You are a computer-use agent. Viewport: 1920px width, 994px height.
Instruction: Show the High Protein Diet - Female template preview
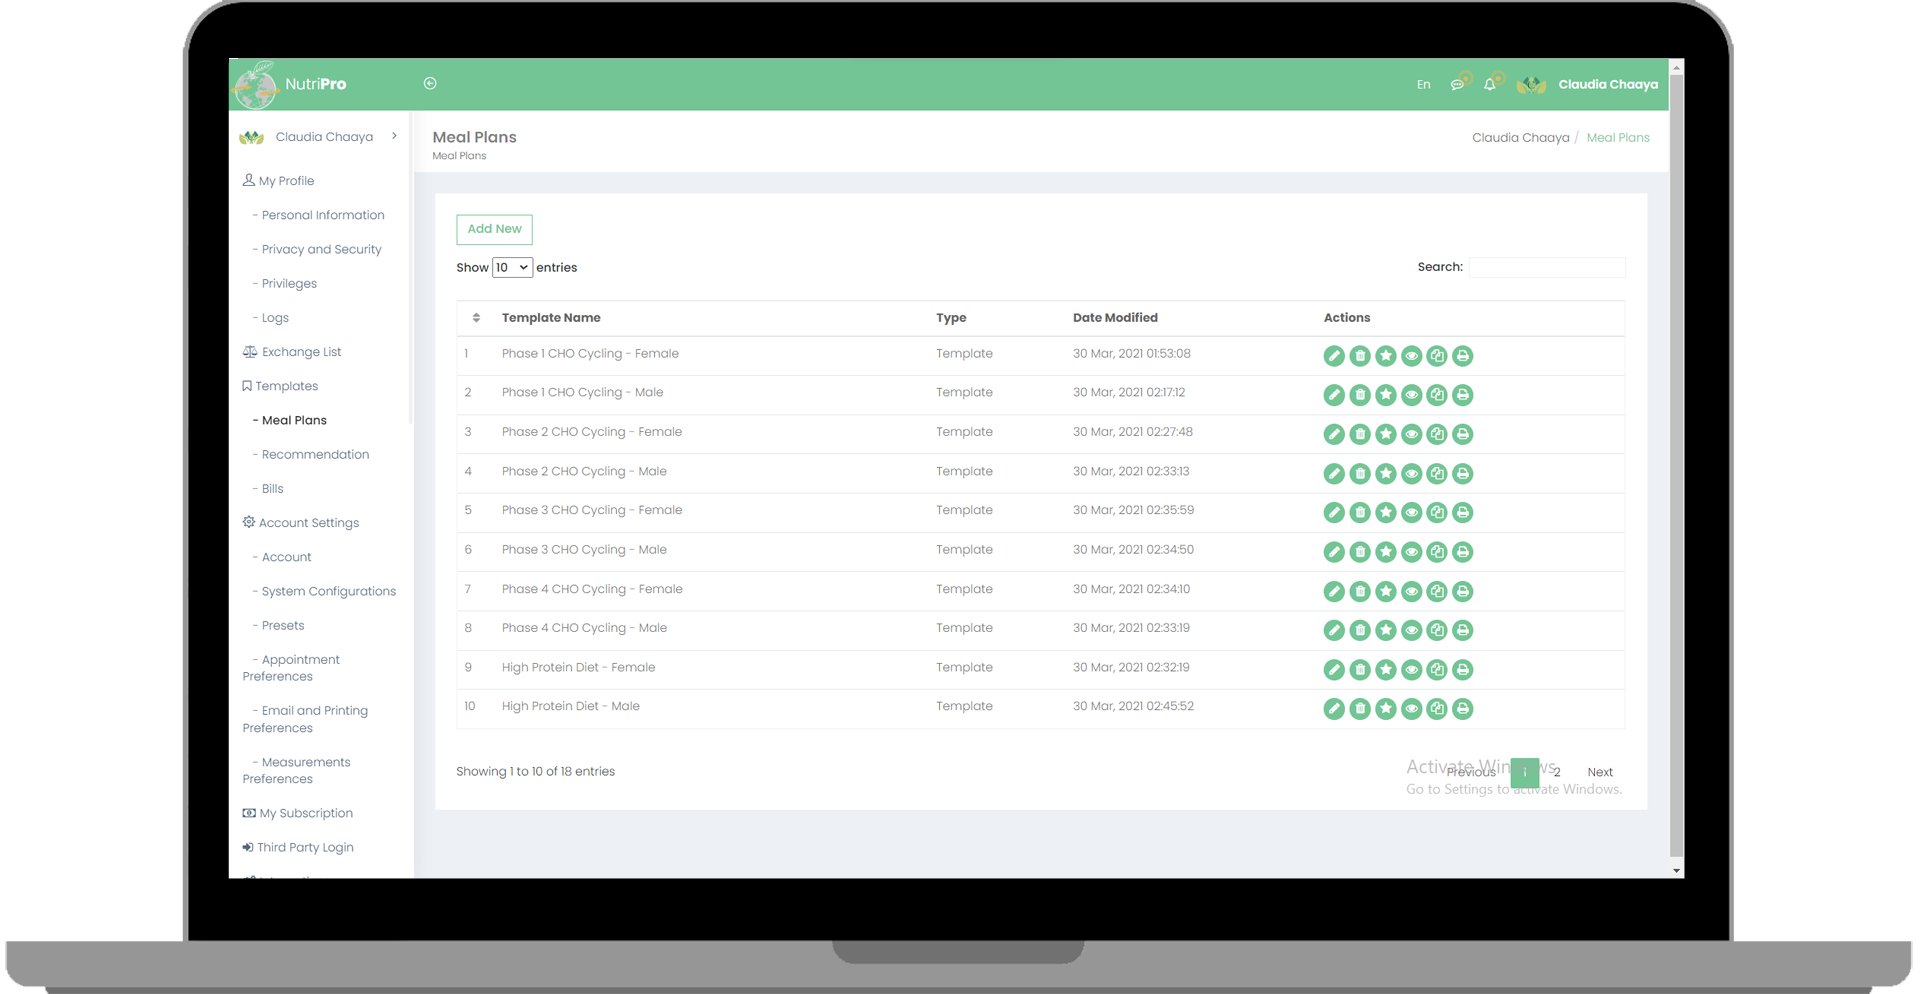coord(1411,670)
